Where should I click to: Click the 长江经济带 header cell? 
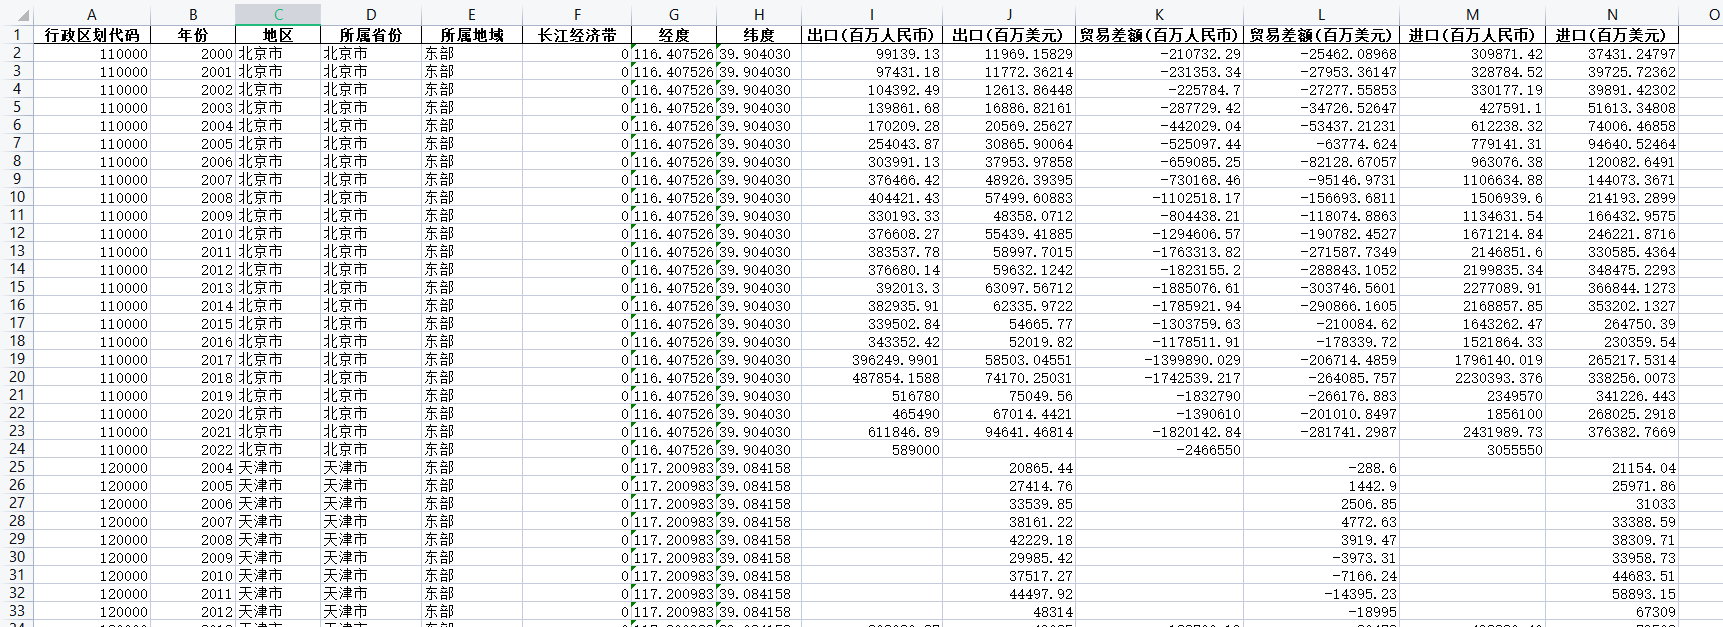(x=577, y=35)
